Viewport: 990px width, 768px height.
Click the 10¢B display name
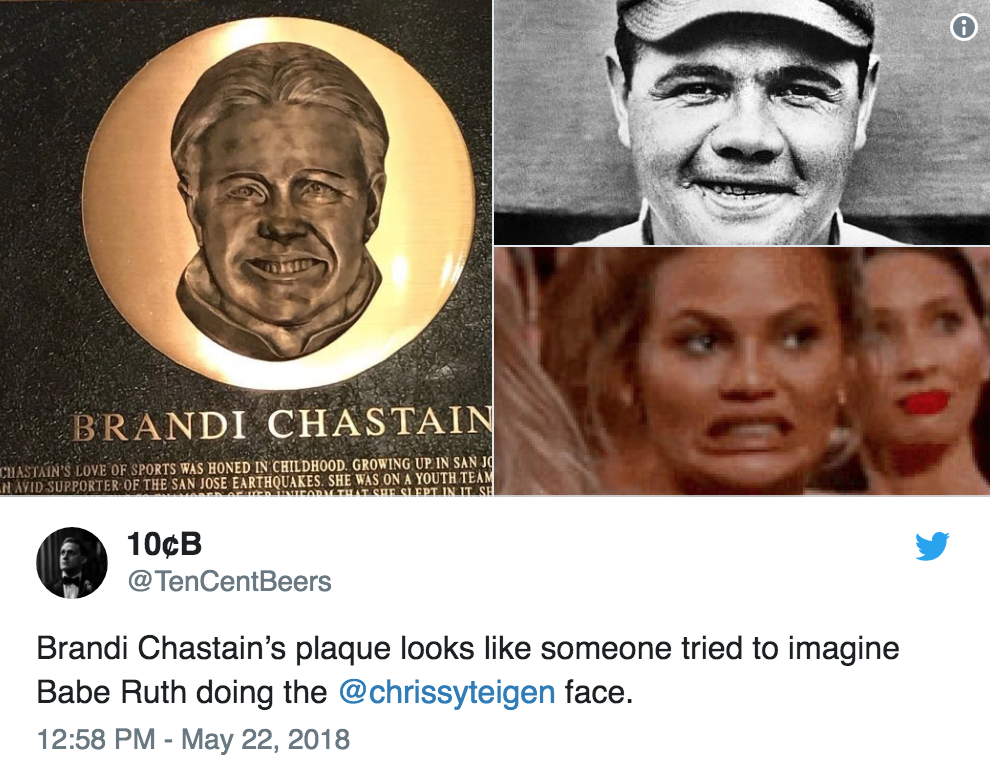pos(164,544)
